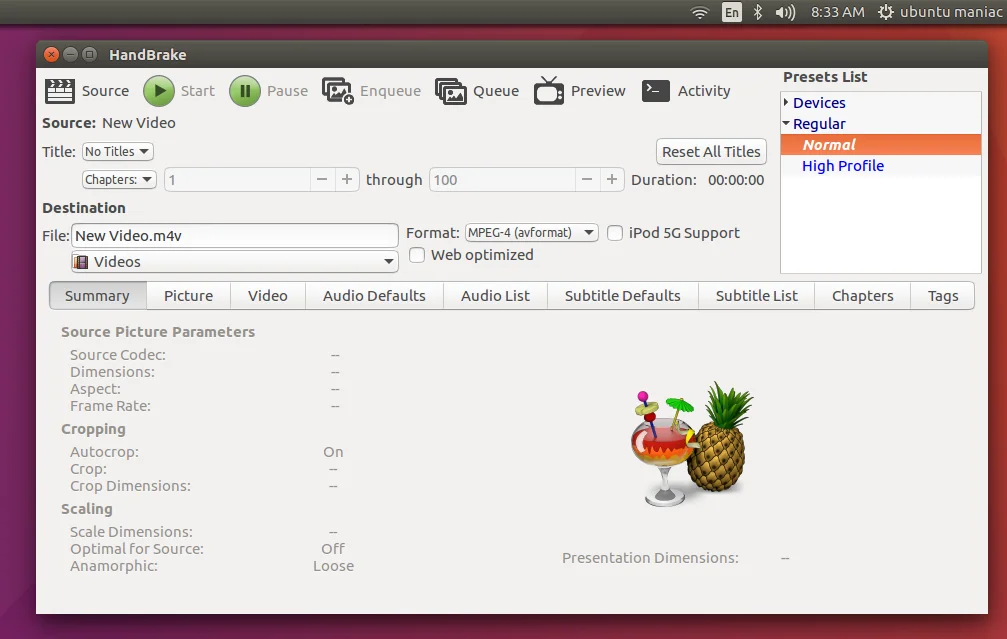Viewport: 1007px width, 639px height.
Task: Click the Anamorphic Loose value
Action: pyautogui.click(x=333, y=566)
